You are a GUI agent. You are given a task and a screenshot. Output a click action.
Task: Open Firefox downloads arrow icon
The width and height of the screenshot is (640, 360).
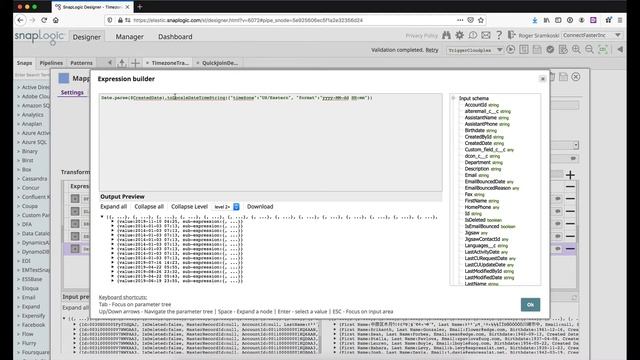535,20
